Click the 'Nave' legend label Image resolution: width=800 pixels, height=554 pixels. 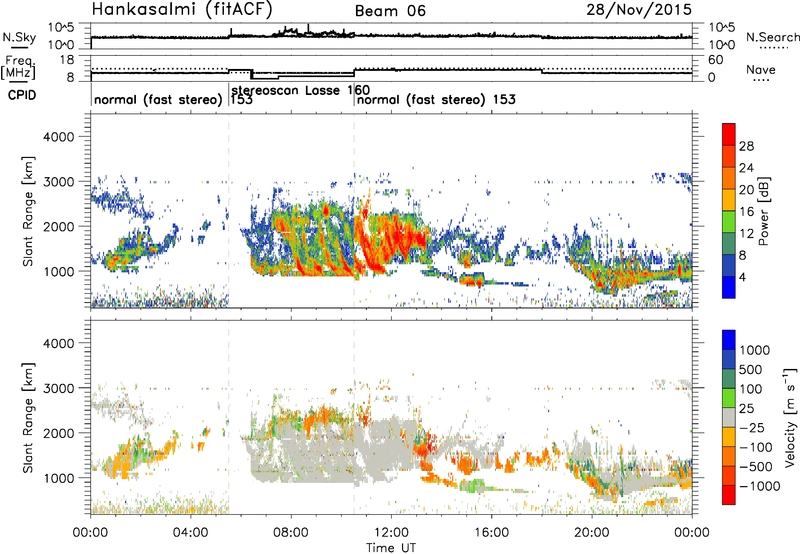tap(761, 69)
